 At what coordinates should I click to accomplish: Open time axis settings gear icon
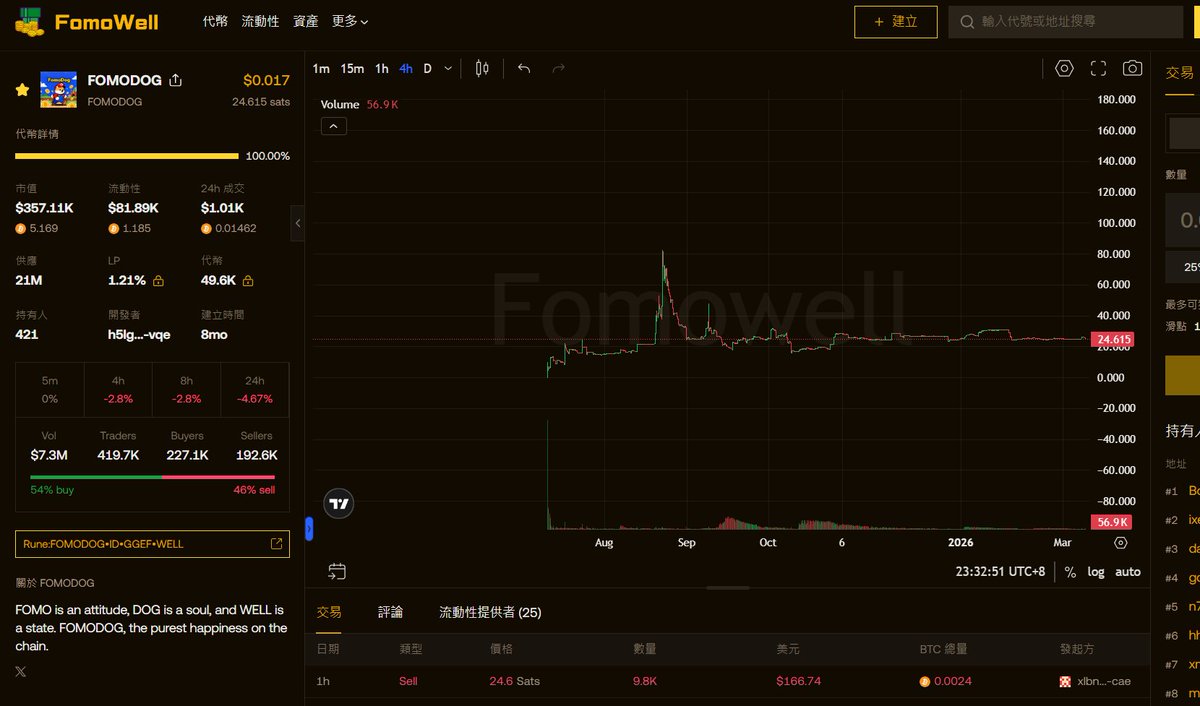[x=1120, y=543]
